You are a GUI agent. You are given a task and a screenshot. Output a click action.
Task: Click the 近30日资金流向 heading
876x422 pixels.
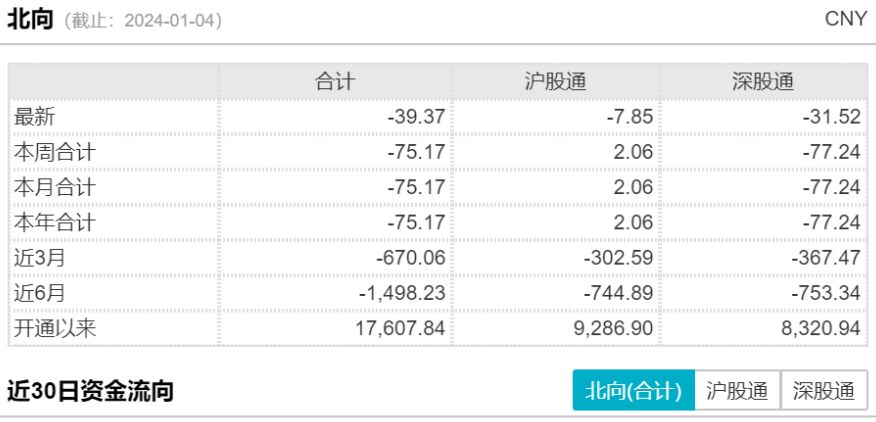tap(90, 391)
